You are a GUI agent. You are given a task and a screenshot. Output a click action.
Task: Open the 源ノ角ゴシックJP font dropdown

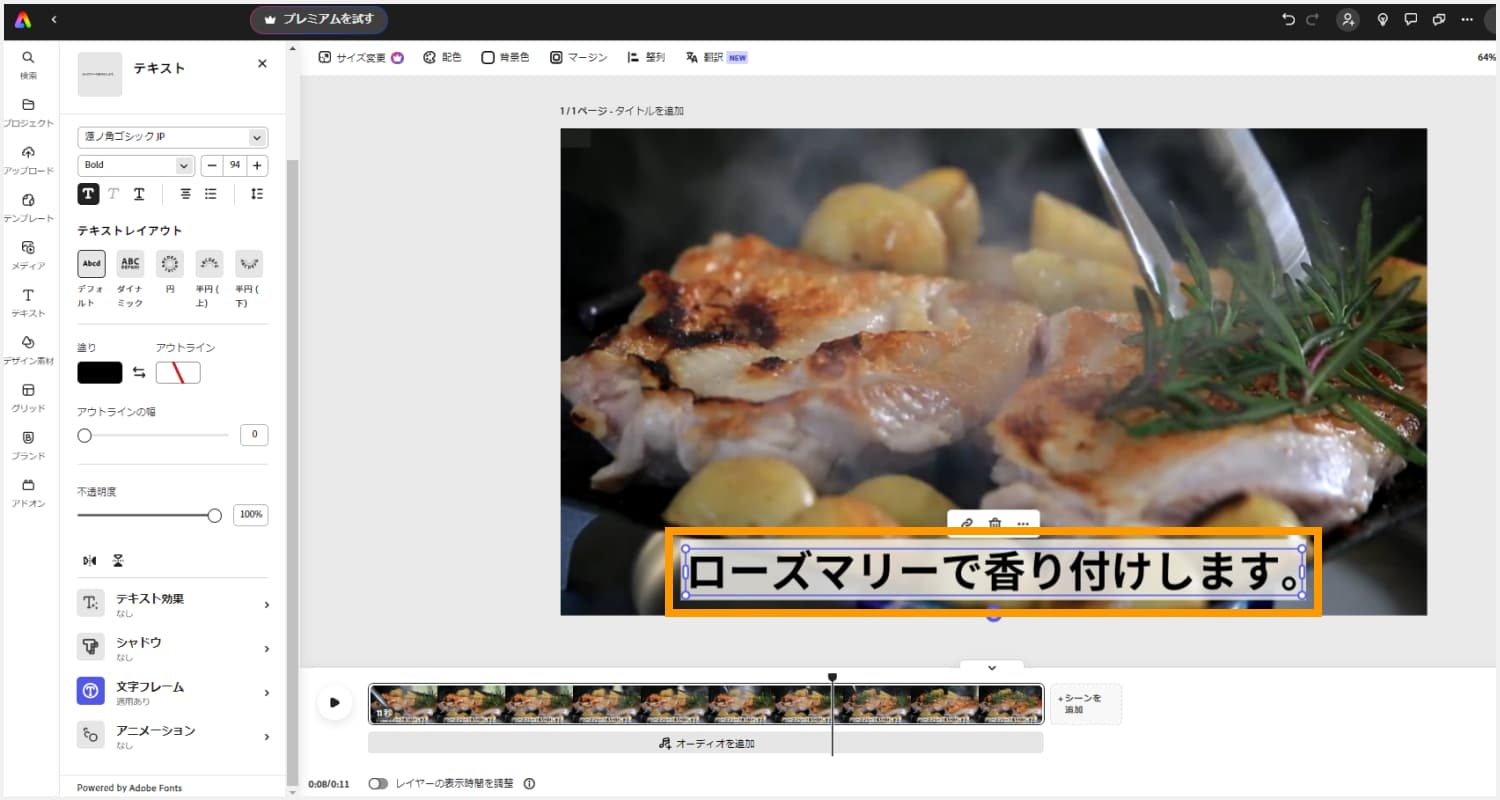[x=171, y=137]
